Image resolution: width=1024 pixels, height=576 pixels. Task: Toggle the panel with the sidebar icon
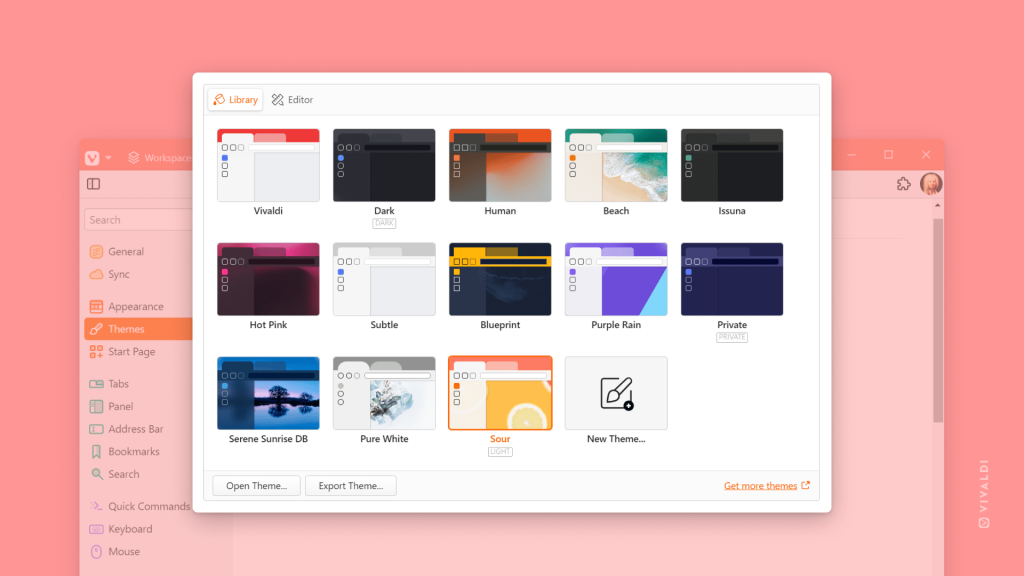93,184
